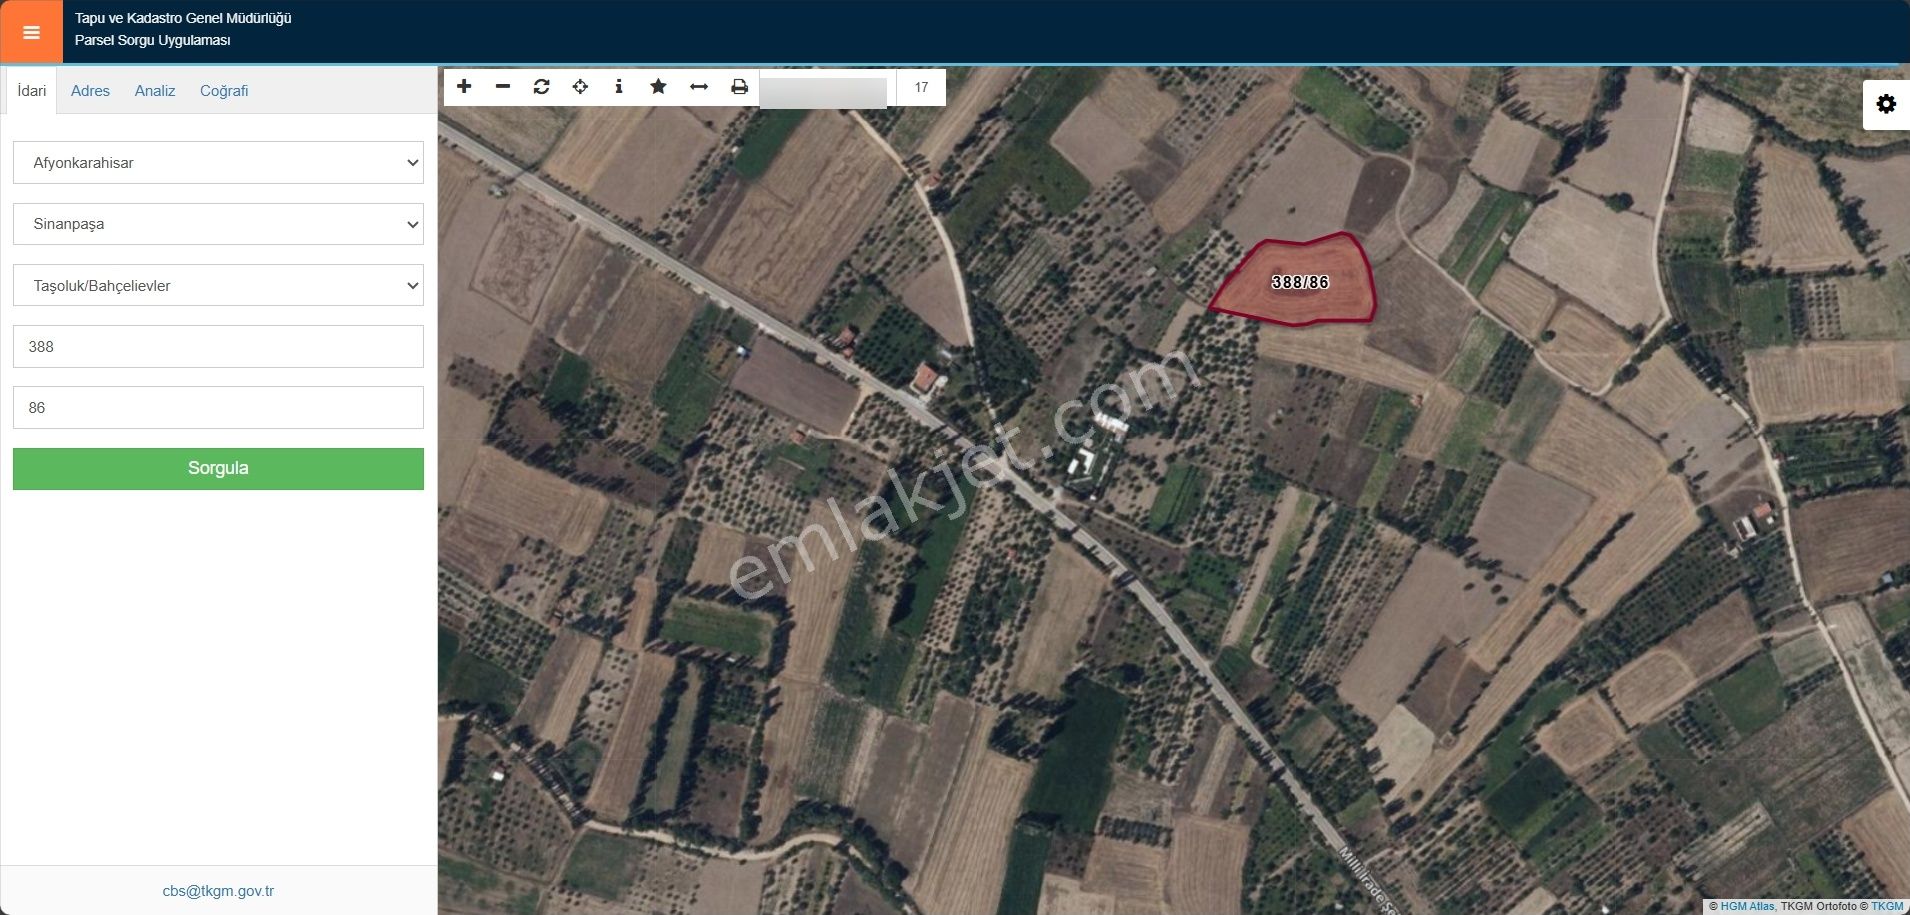
Task: Refresh the map view
Action: pos(543,87)
